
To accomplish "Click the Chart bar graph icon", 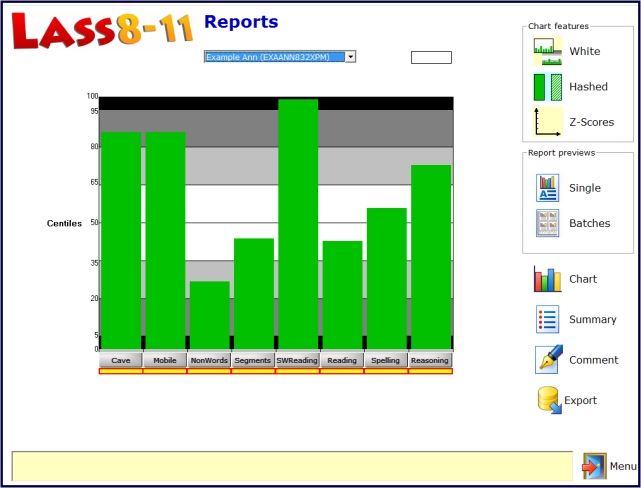I will pos(547,279).
